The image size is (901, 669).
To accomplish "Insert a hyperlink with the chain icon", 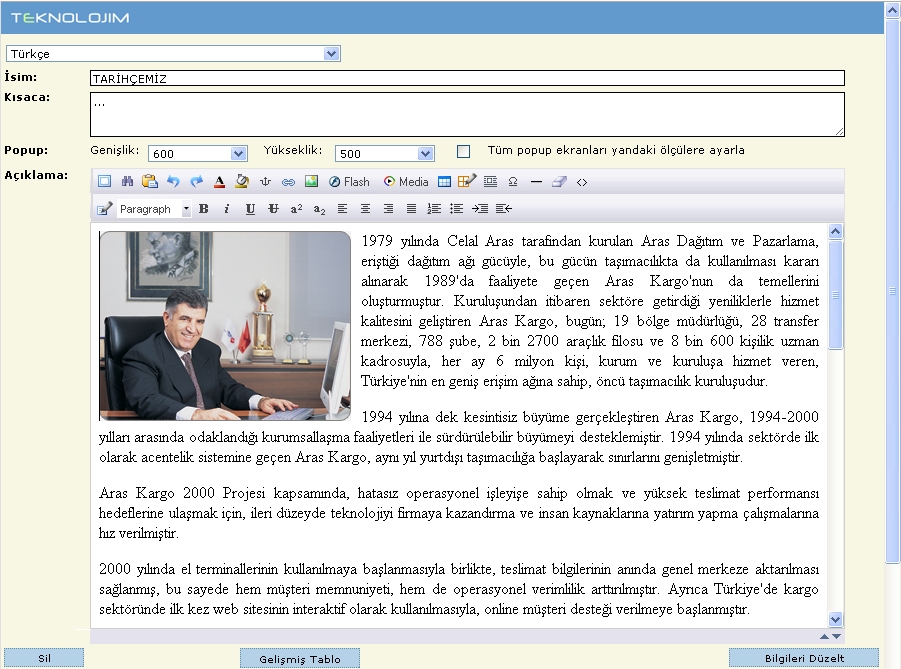I will pos(288,182).
